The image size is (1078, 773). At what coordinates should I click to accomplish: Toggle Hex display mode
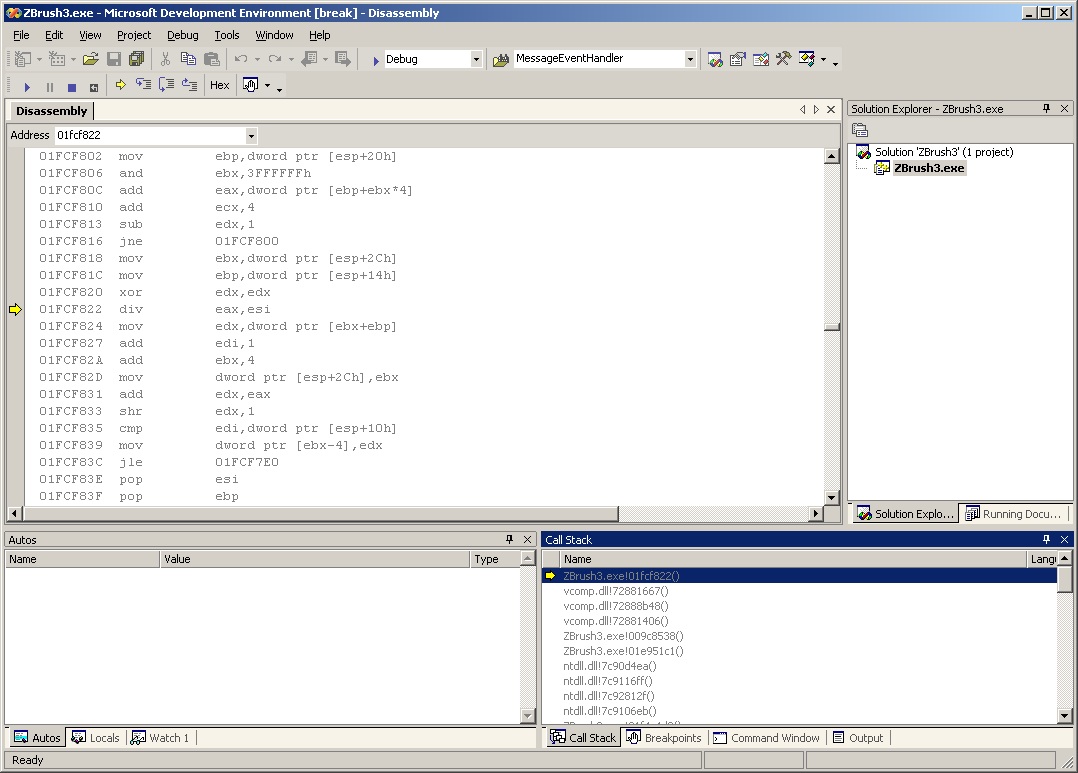click(220, 86)
